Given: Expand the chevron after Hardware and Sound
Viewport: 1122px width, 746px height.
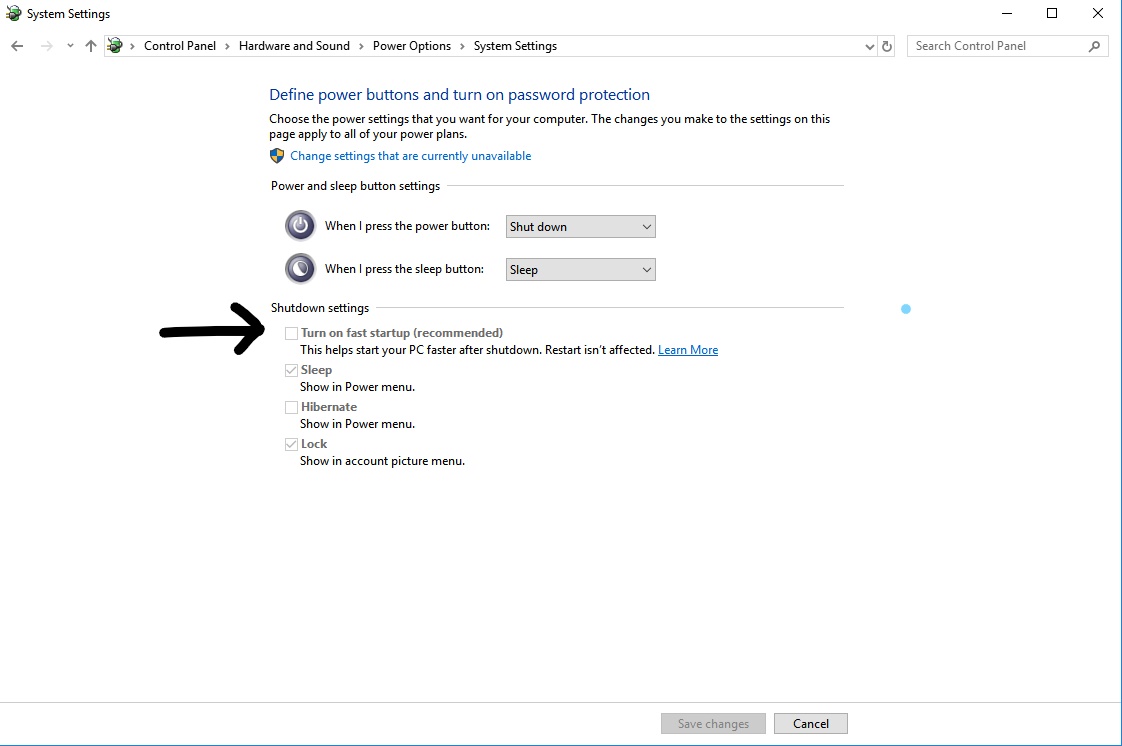Looking at the screenshot, I should click(361, 46).
